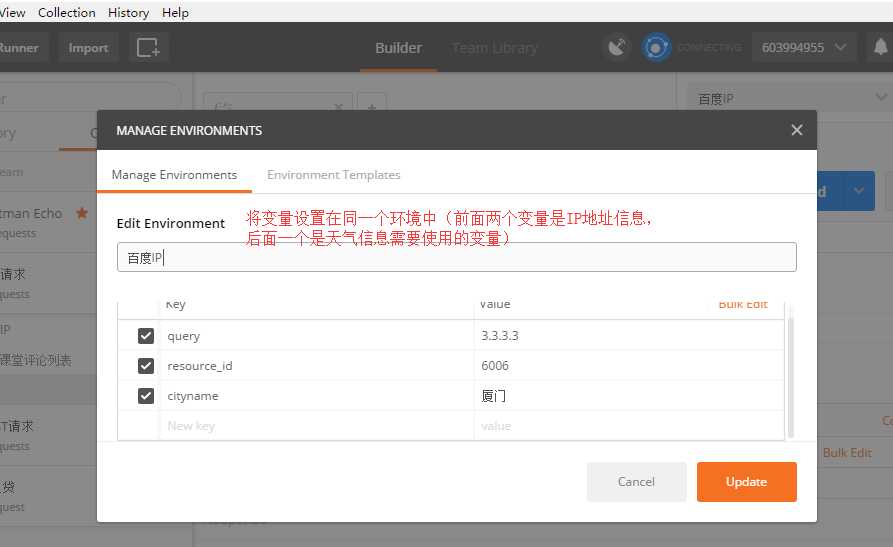Add a new request tab with plus

(372, 106)
